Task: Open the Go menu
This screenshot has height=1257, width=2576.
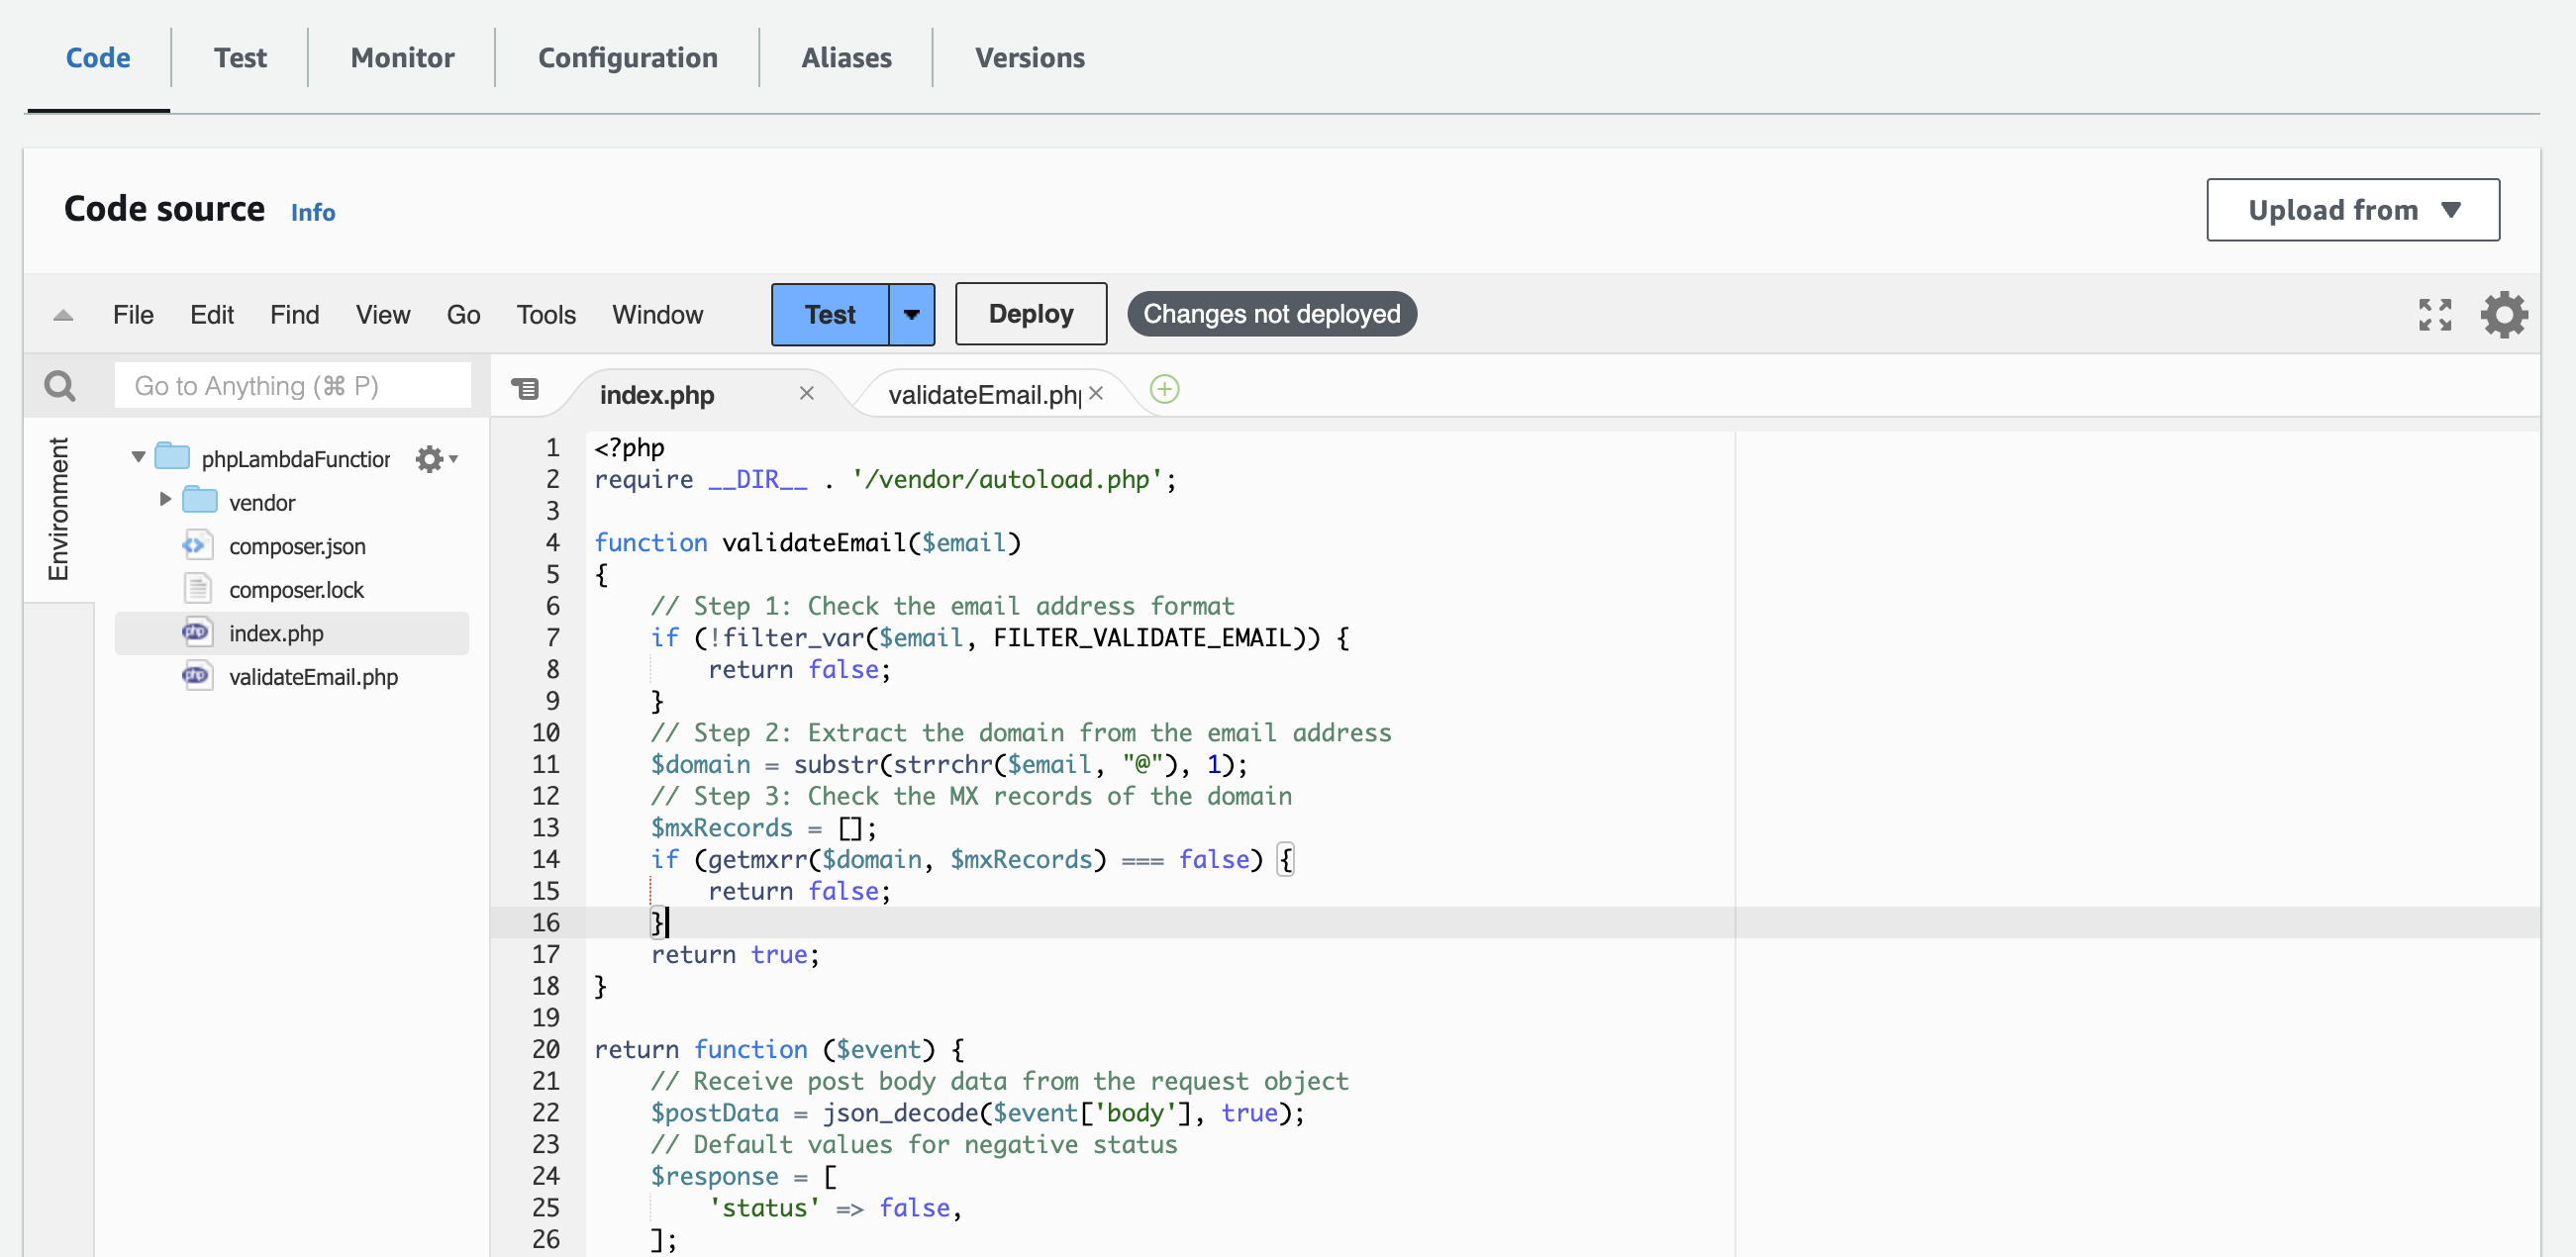Action: 463,315
